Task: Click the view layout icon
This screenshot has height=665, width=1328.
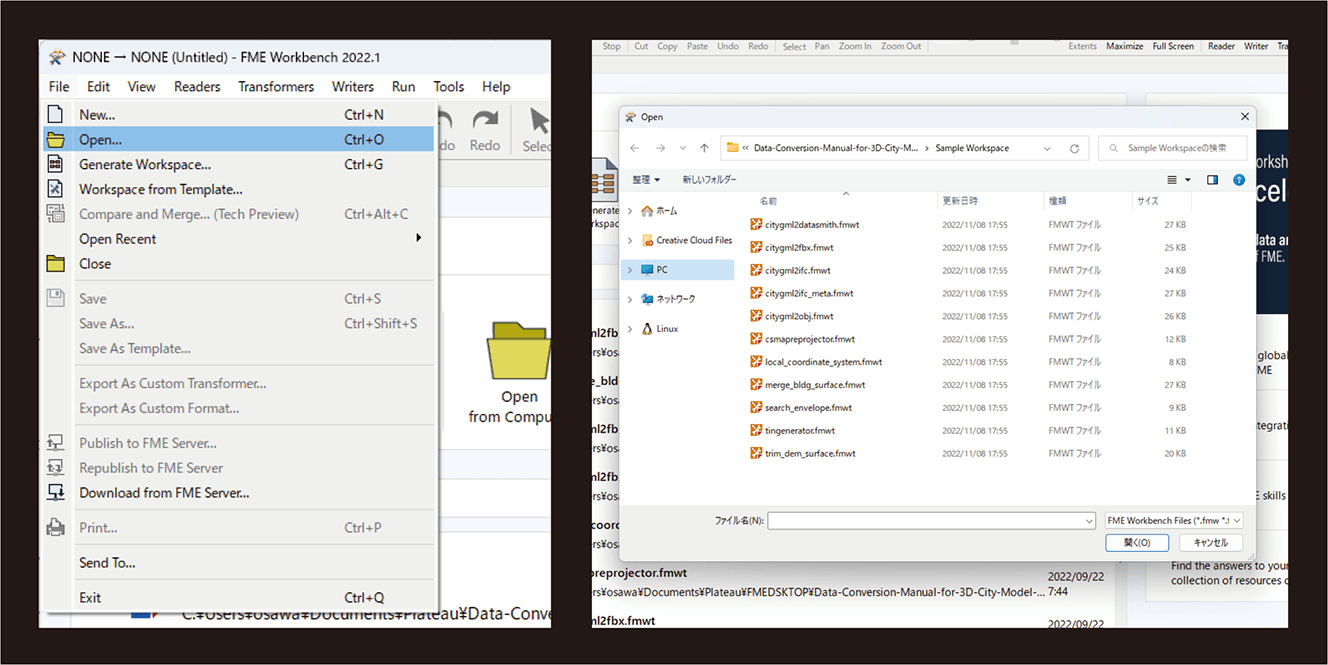Action: click(1173, 180)
